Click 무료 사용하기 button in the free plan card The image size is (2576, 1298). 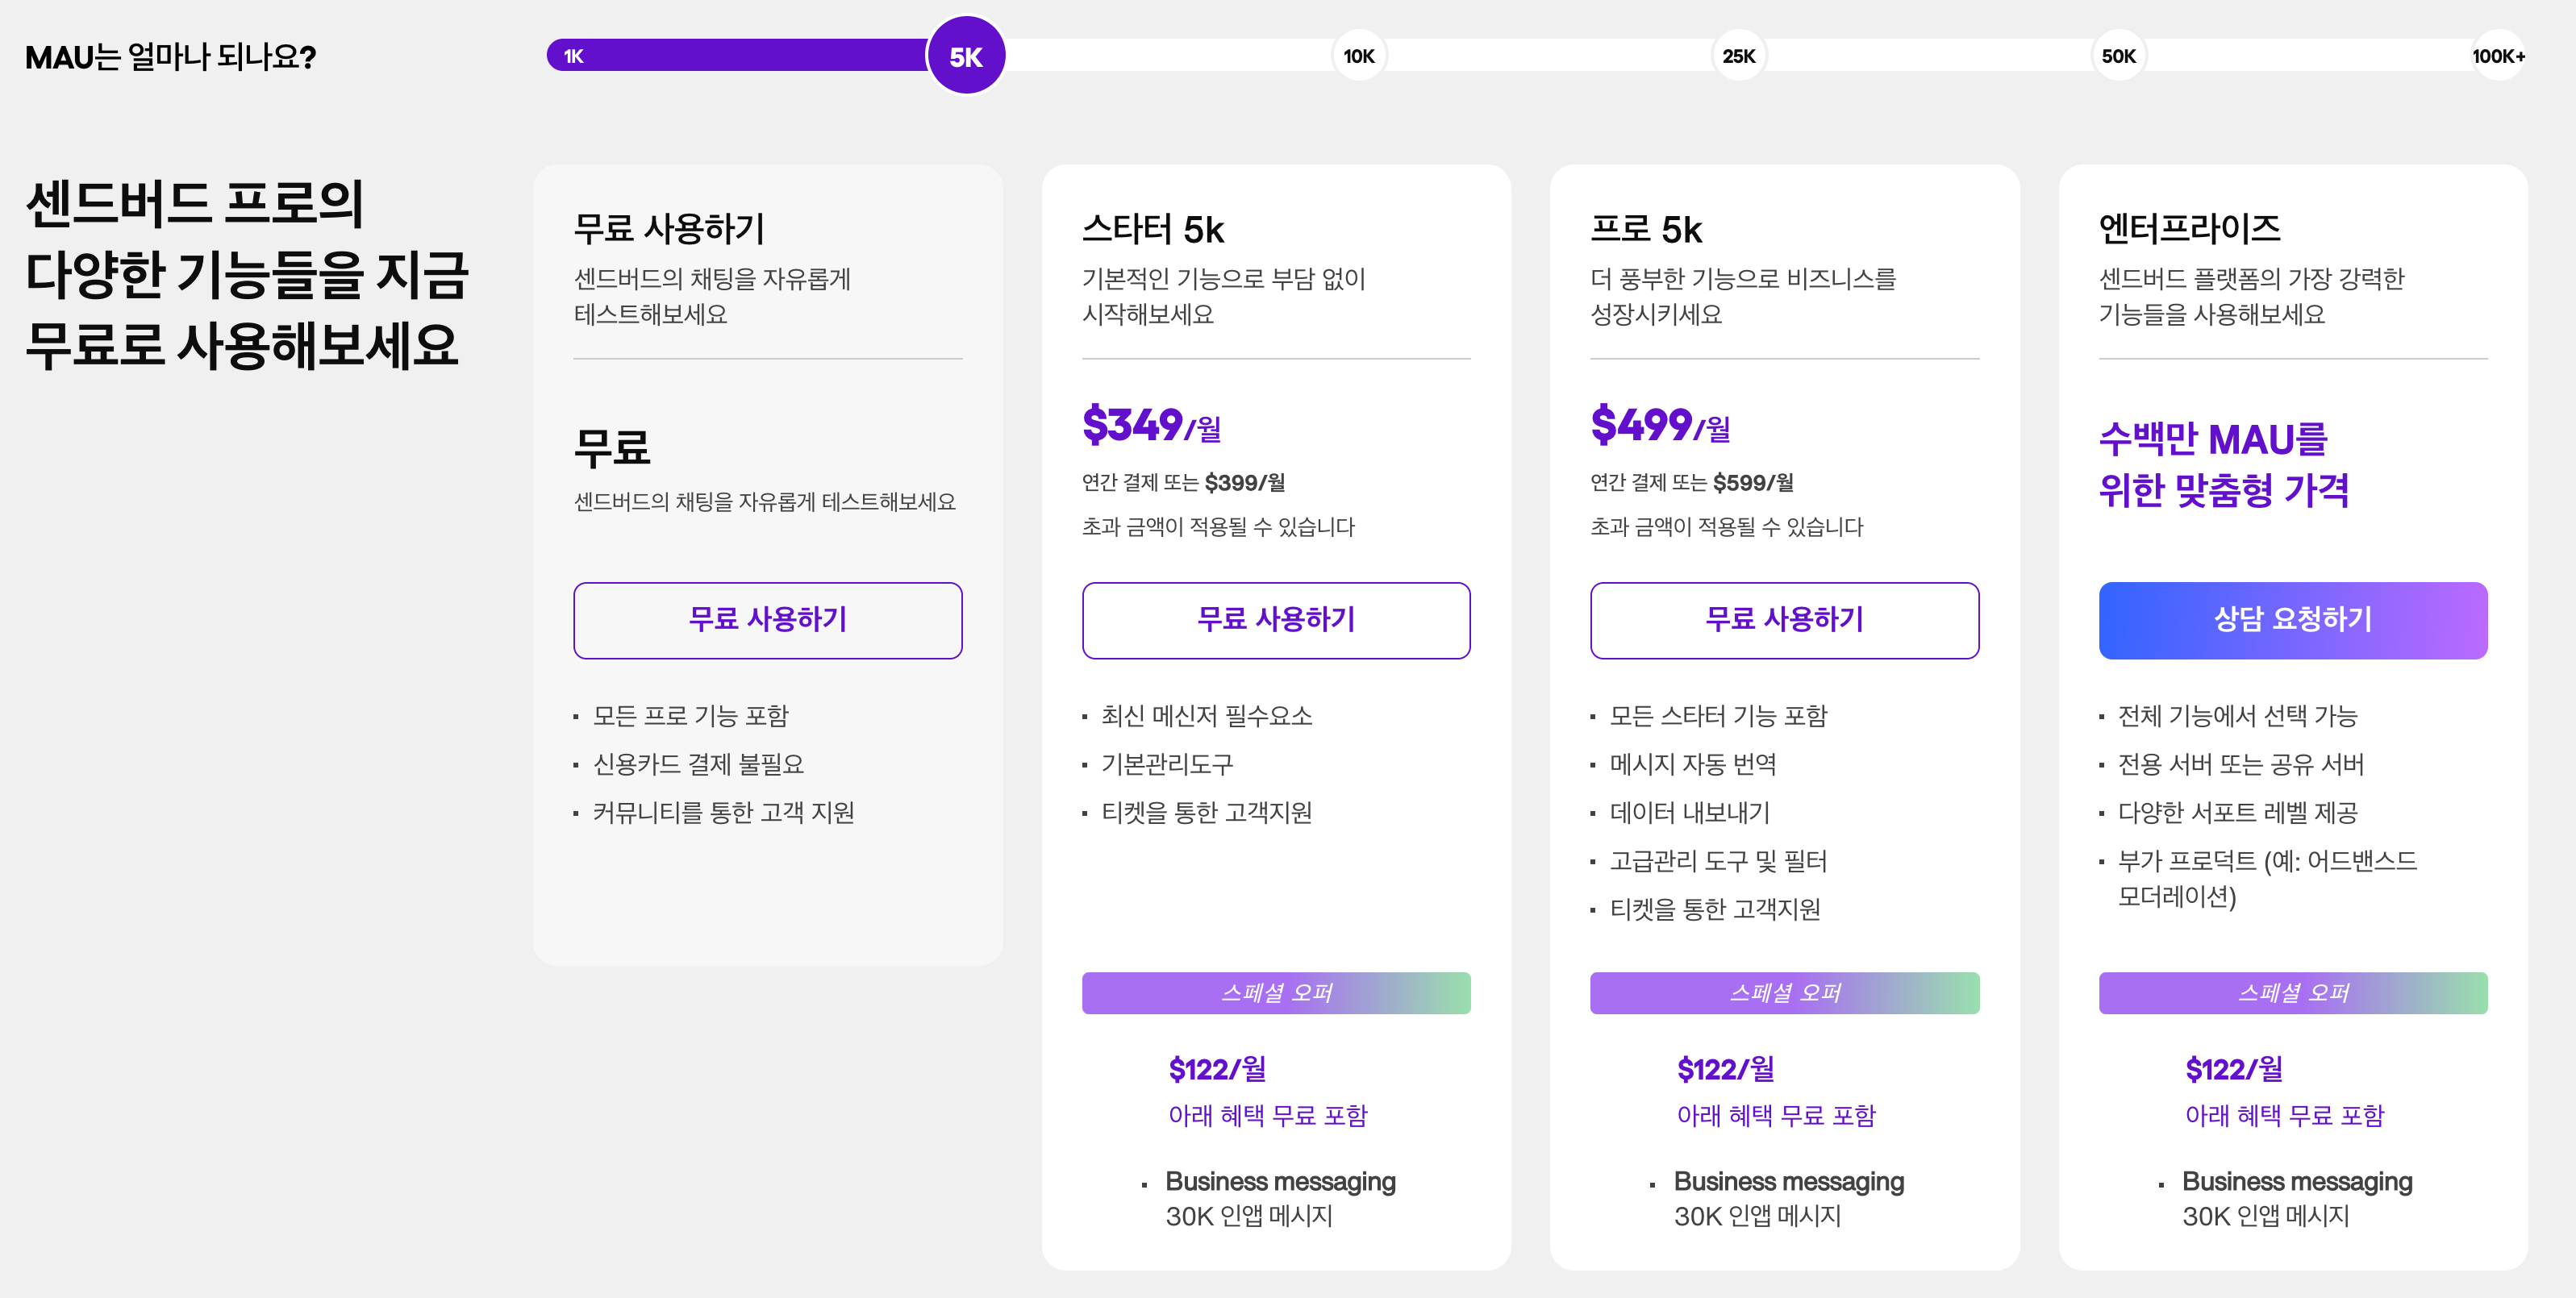767,620
